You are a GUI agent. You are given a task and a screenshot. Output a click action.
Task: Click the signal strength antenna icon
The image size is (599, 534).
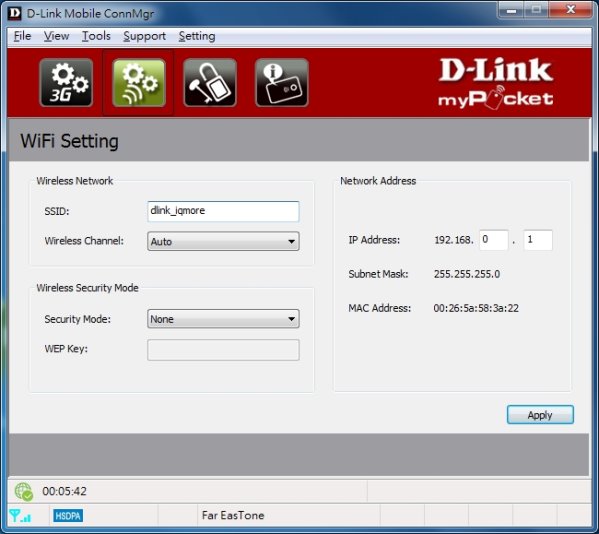pyautogui.click(x=20, y=516)
